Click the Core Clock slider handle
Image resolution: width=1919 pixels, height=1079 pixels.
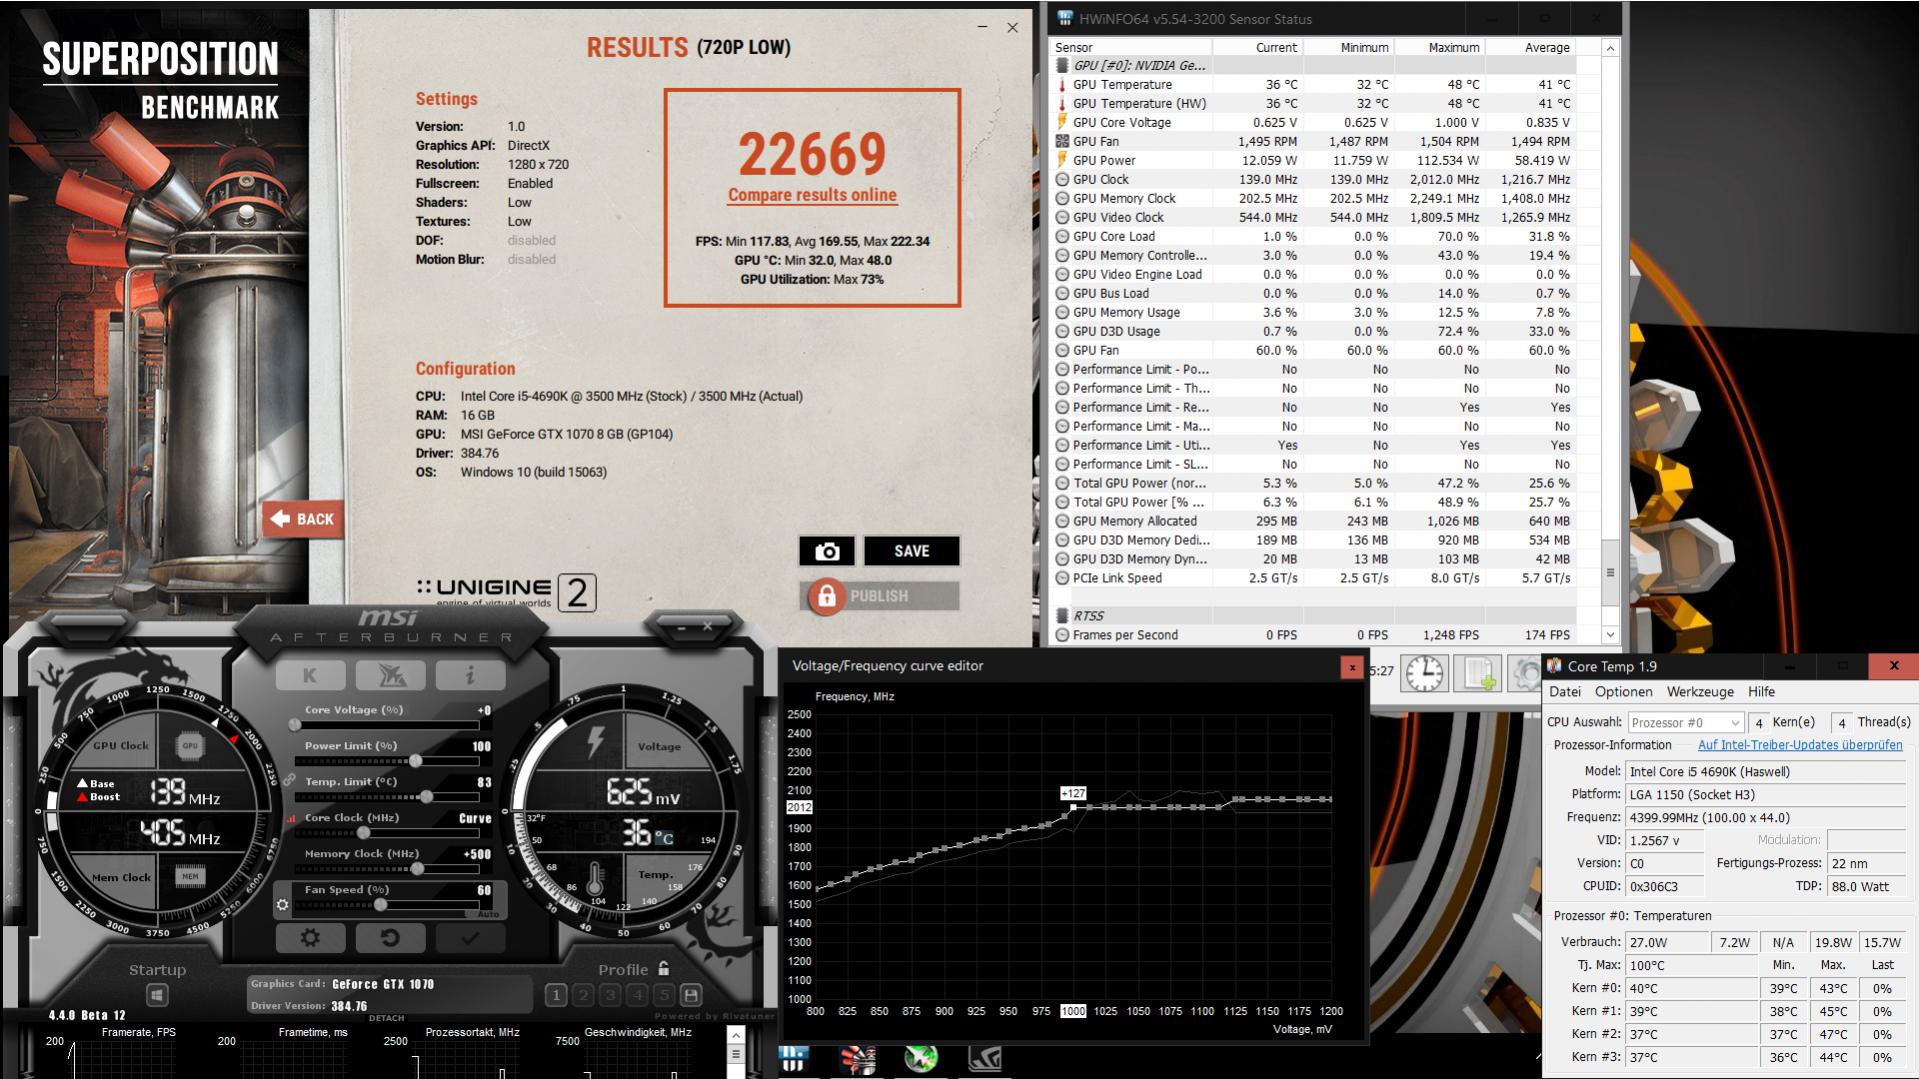tap(363, 833)
